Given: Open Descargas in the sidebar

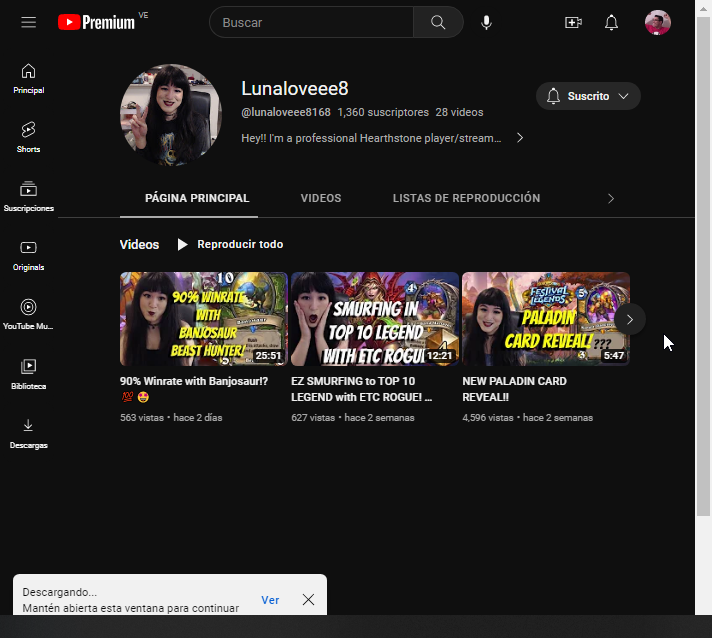Looking at the screenshot, I should point(29,434).
